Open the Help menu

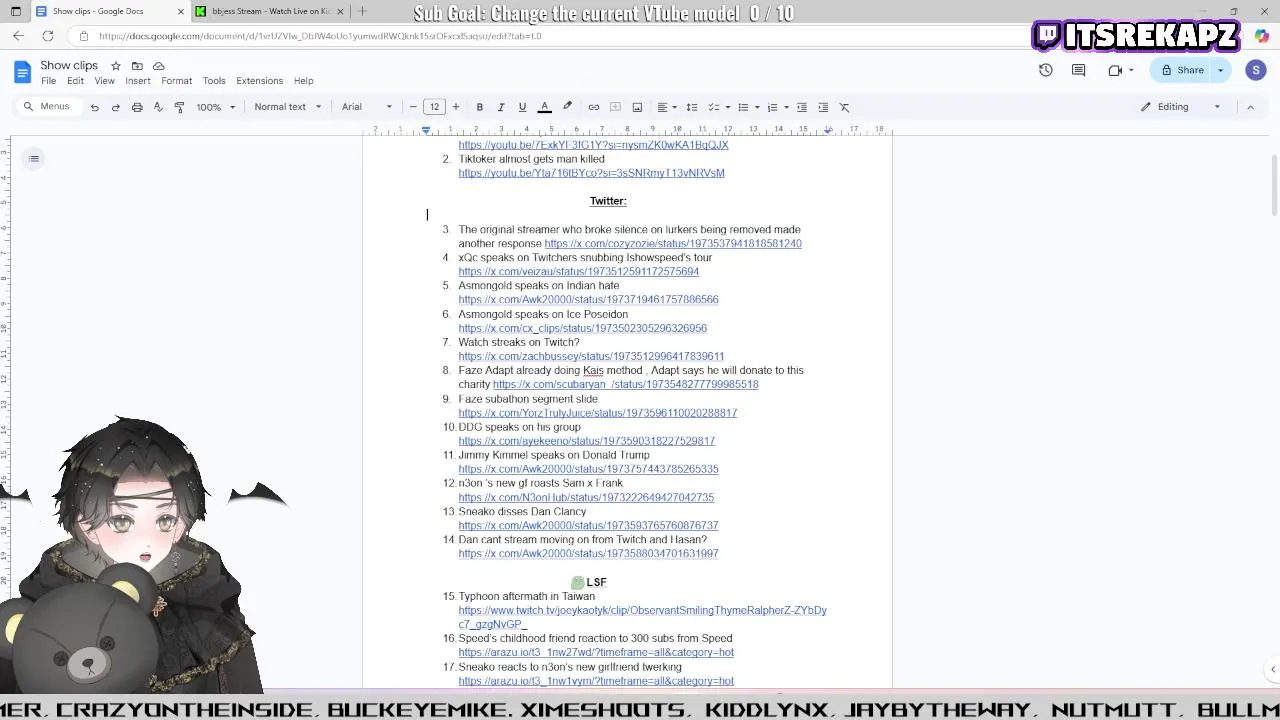[x=303, y=81]
